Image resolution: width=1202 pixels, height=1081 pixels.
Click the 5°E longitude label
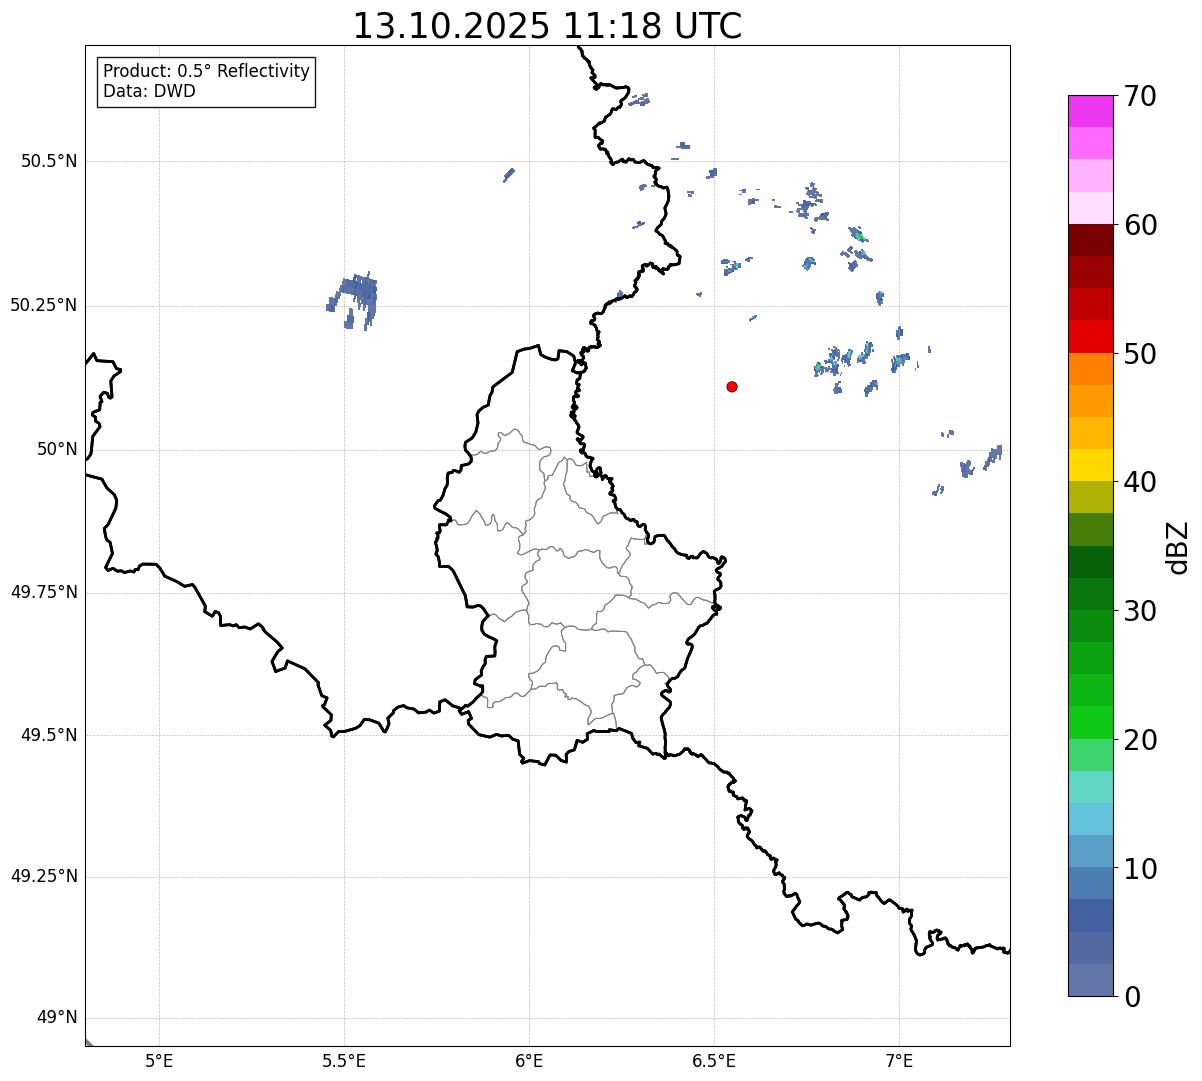pyautogui.click(x=159, y=1061)
